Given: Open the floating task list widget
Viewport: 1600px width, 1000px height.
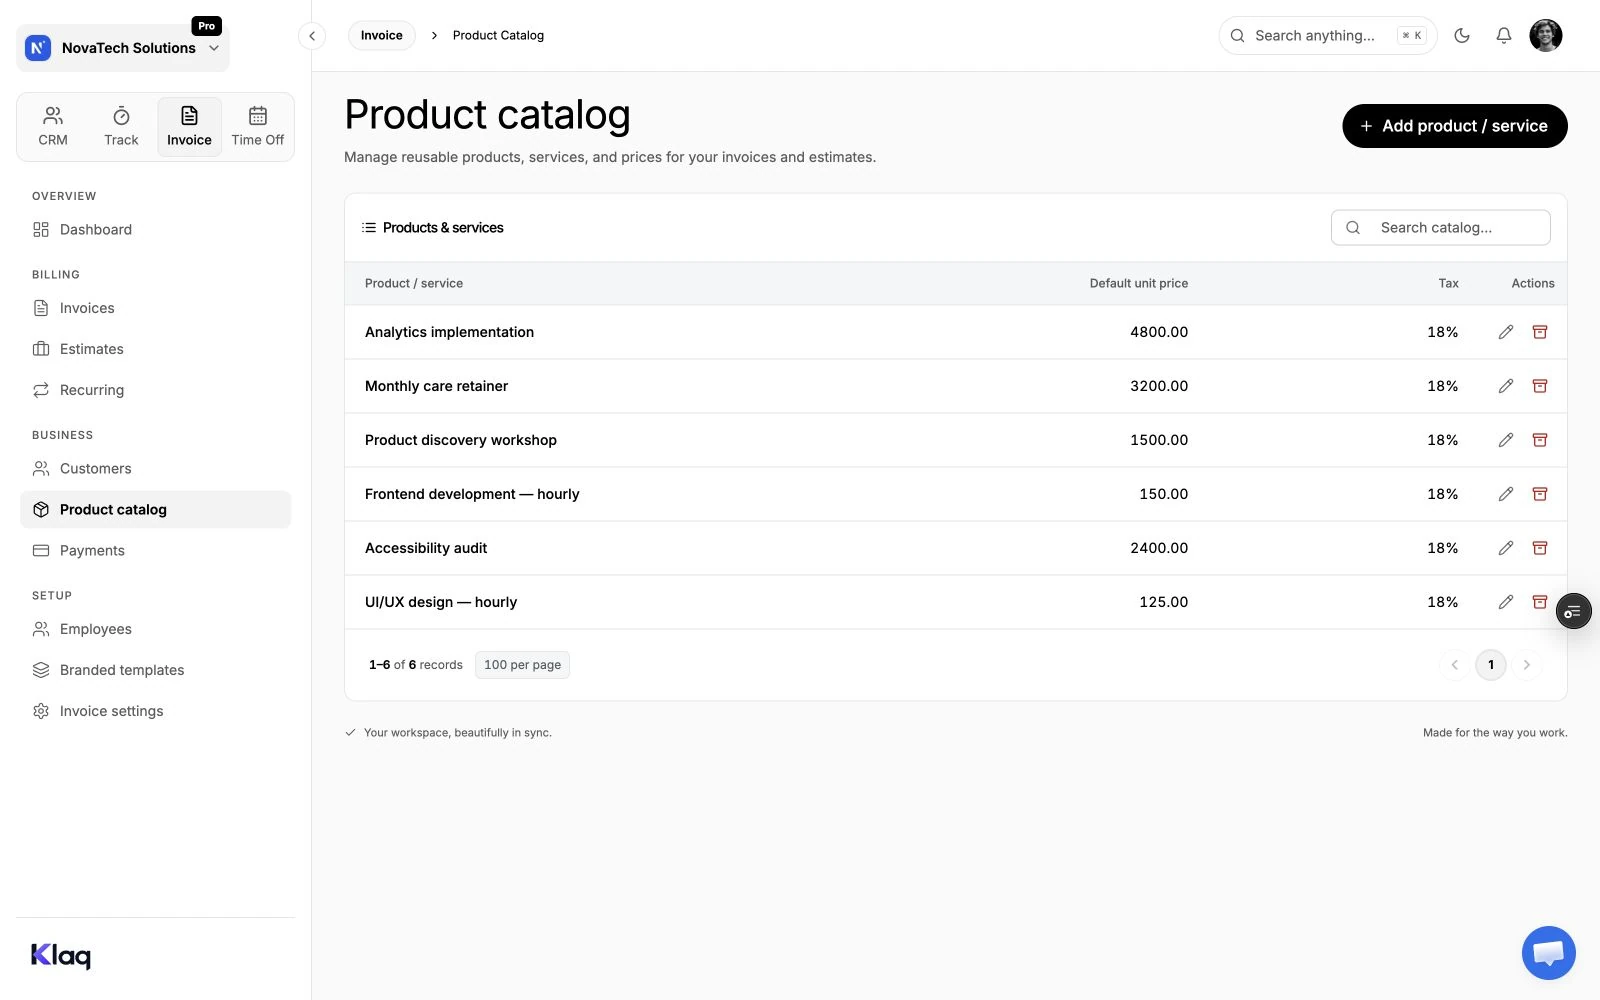Looking at the screenshot, I should (x=1573, y=611).
